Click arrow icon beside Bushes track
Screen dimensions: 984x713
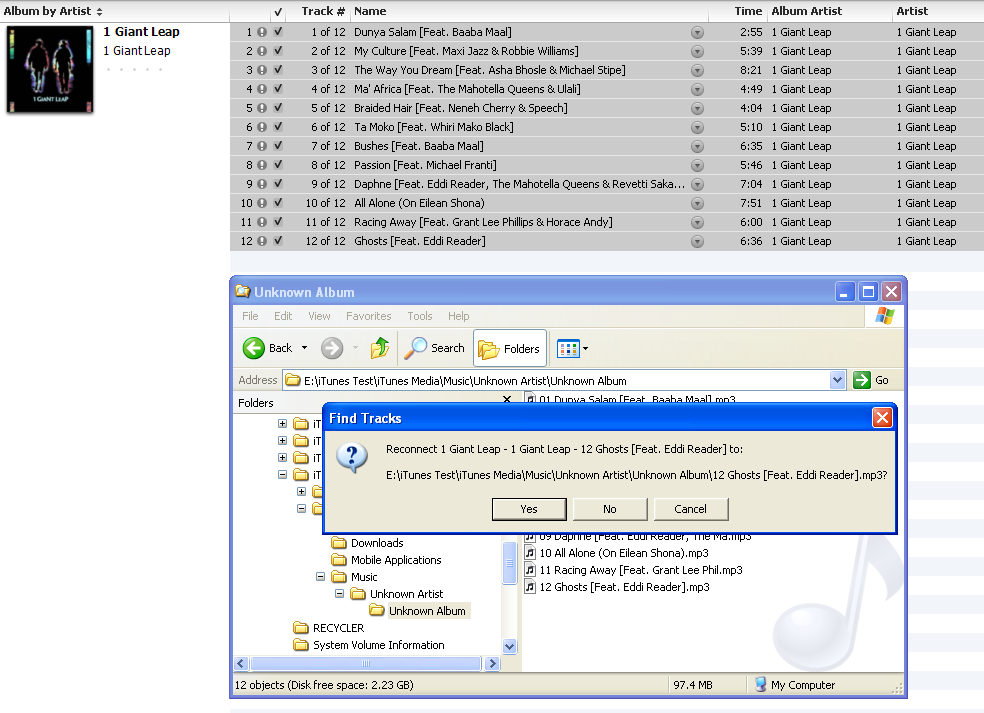pos(697,146)
